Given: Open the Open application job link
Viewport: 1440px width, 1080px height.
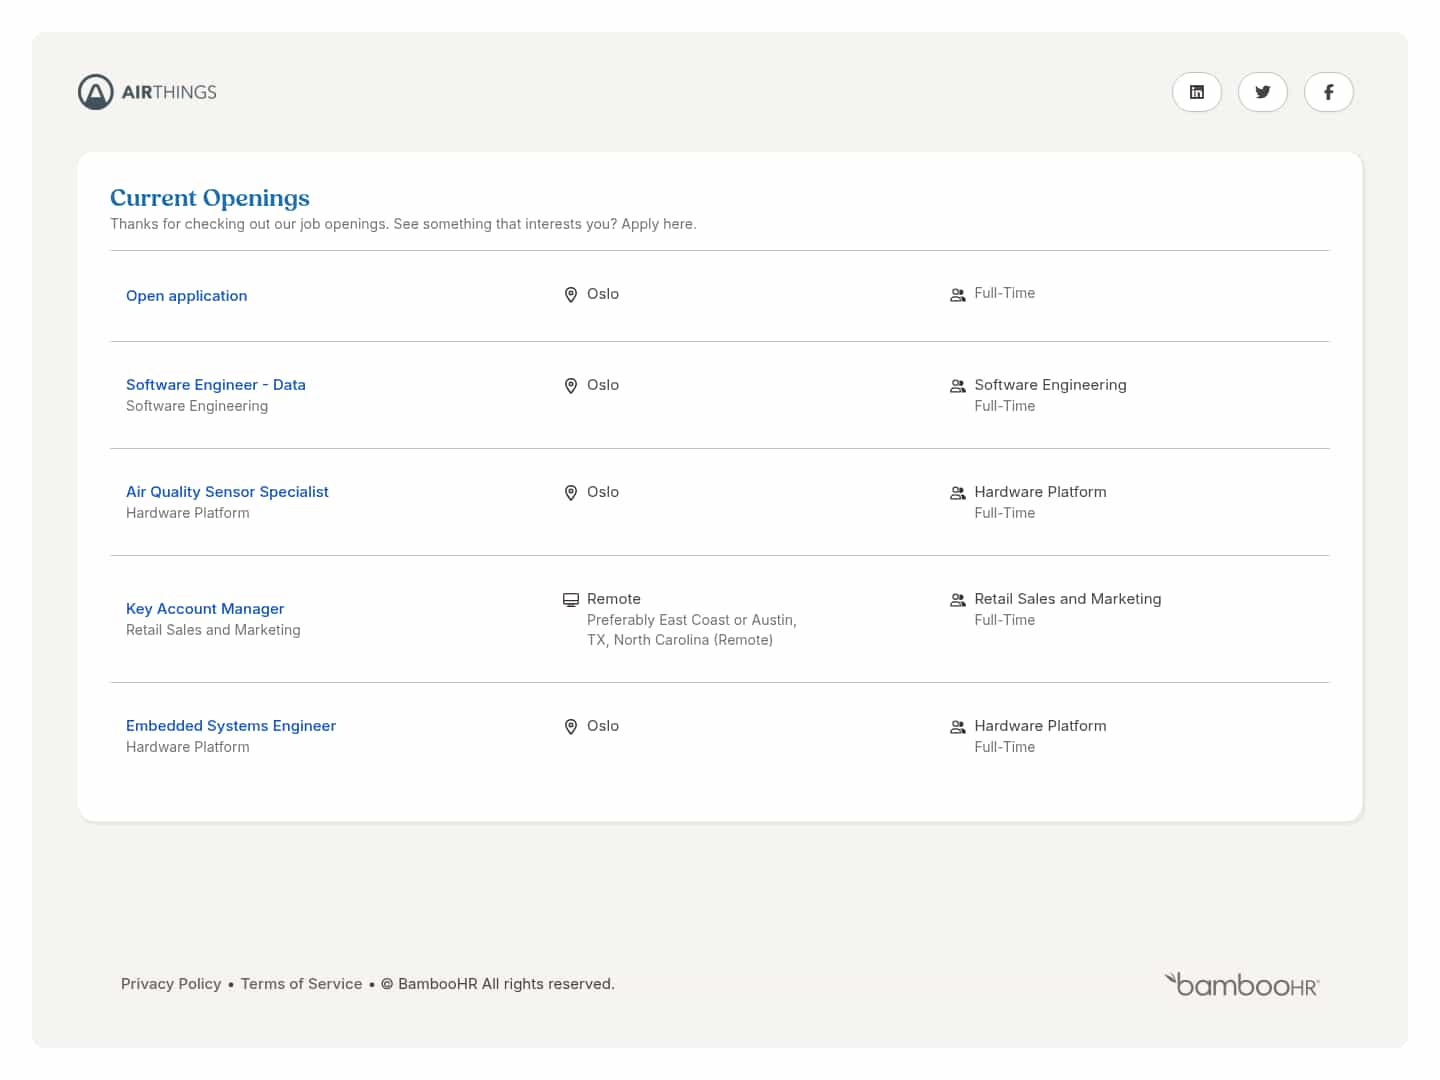Looking at the screenshot, I should coord(187,296).
